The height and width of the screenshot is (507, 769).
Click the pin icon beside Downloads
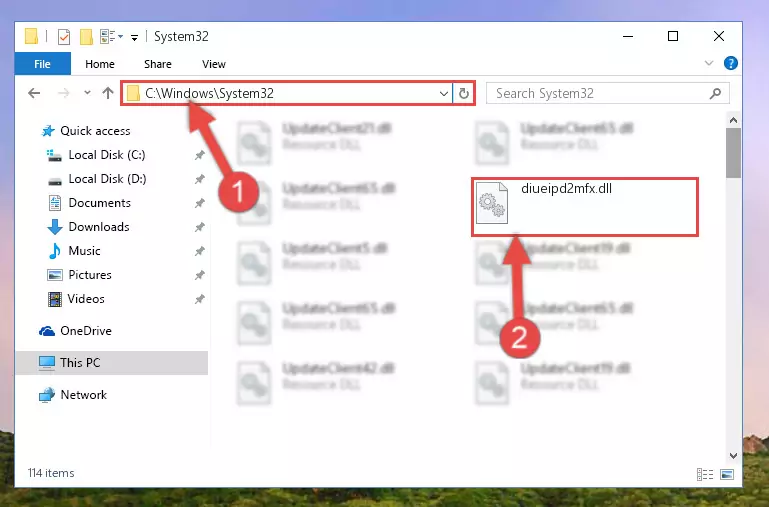coord(199,228)
